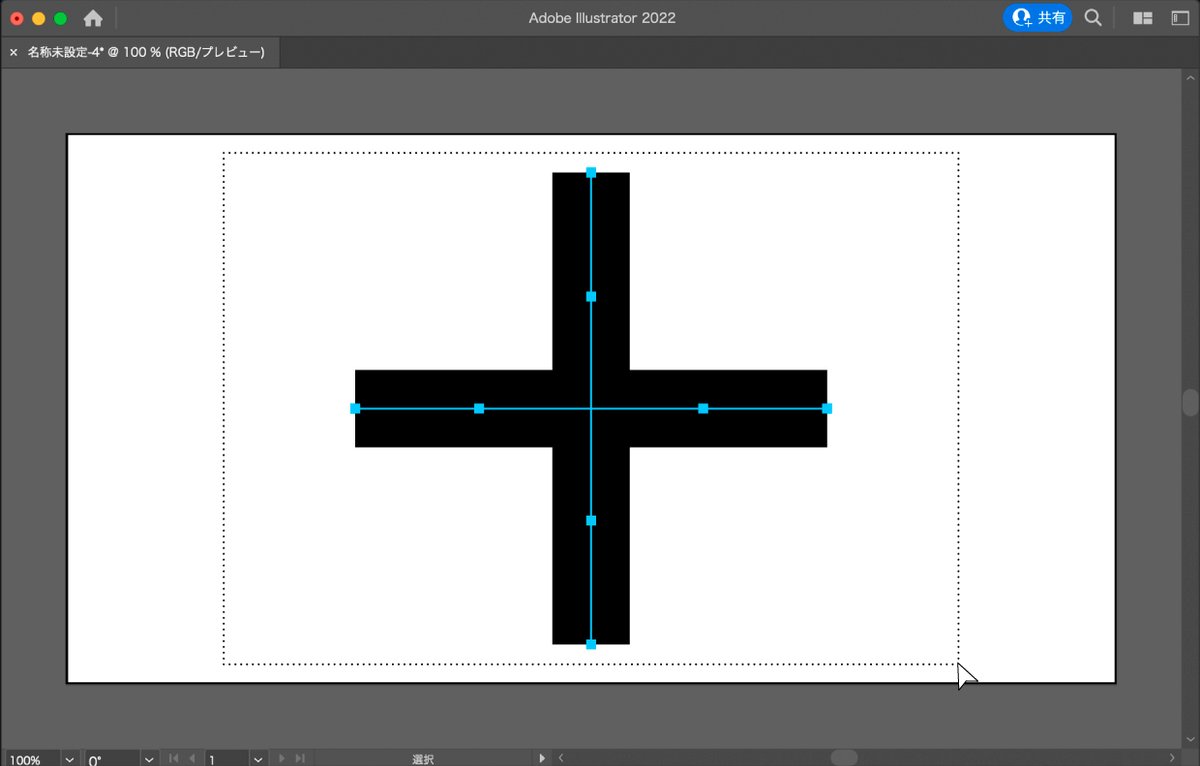Open the Home screen icon
The height and width of the screenshot is (766, 1200).
coord(93,18)
